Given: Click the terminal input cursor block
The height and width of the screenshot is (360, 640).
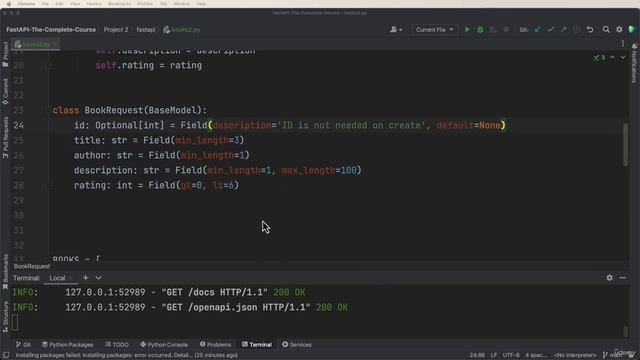Looking at the screenshot, I should click(x=15, y=322).
